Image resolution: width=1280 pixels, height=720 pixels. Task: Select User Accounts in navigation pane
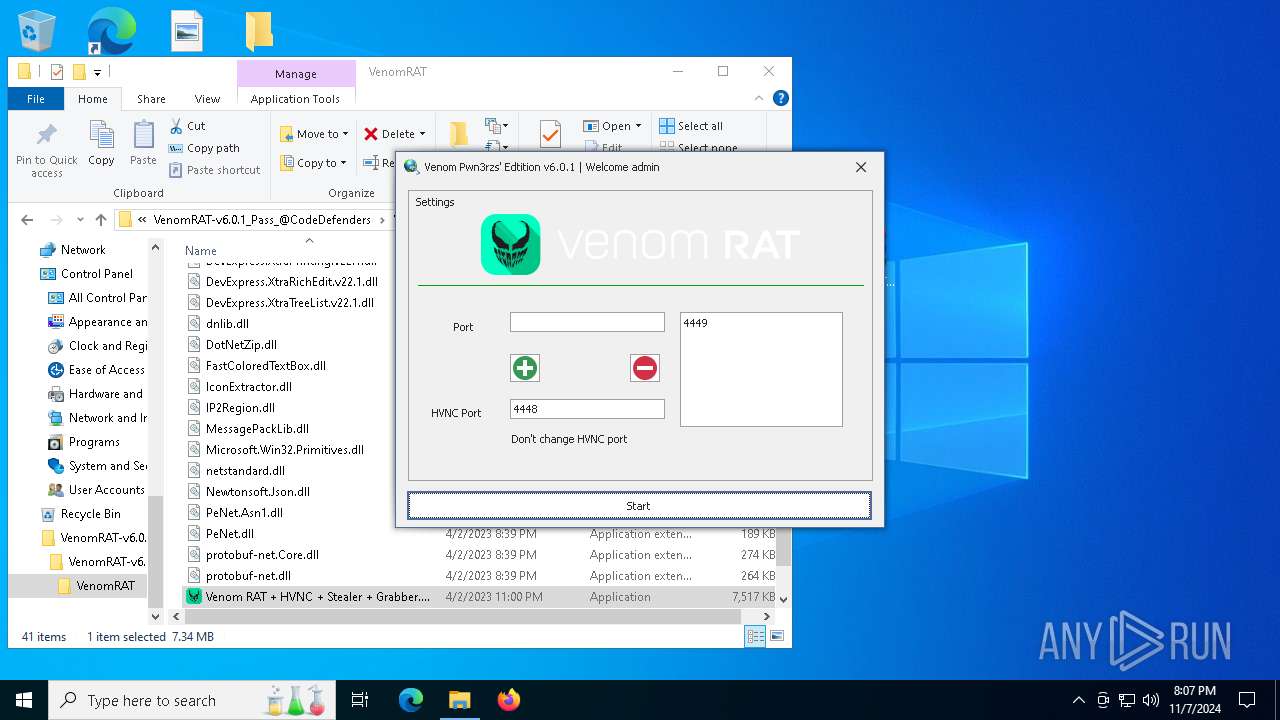click(x=106, y=490)
